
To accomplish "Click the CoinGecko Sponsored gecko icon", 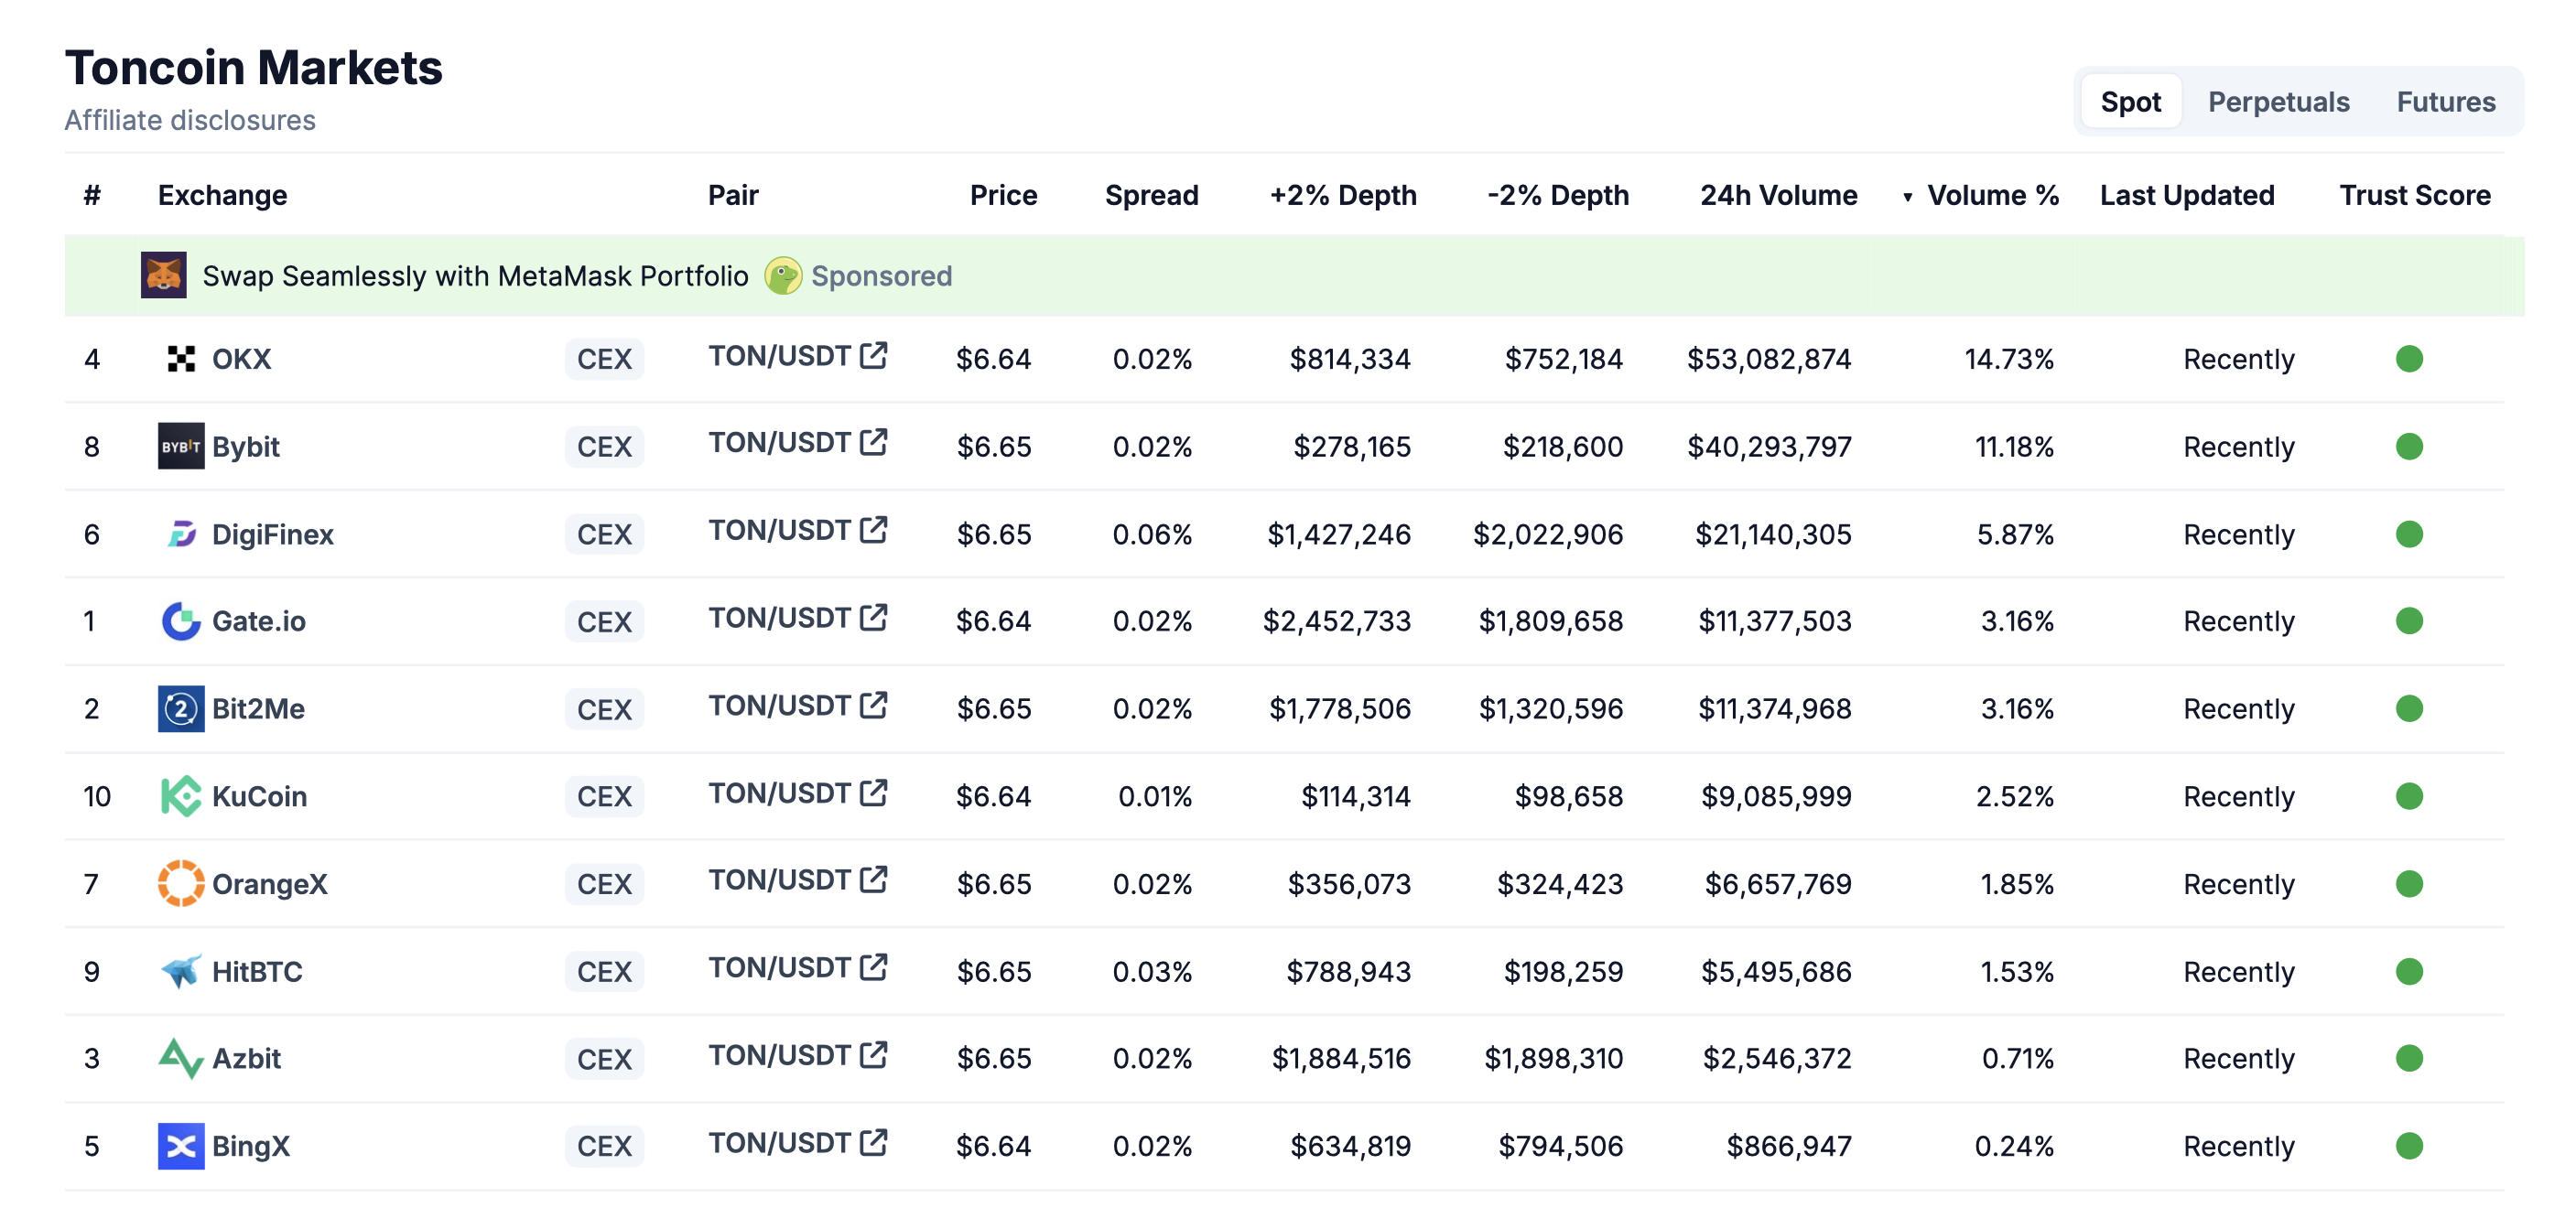I will pos(783,275).
